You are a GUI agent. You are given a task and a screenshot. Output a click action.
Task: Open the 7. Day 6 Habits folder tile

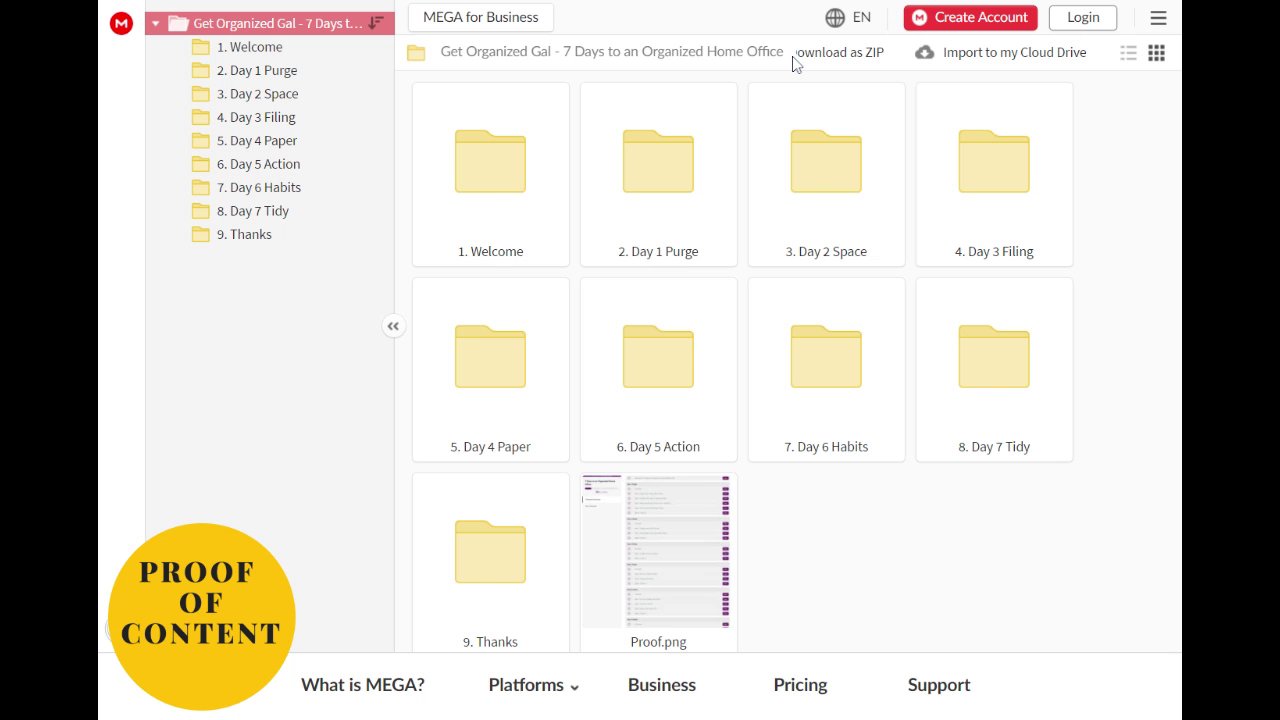[826, 369]
